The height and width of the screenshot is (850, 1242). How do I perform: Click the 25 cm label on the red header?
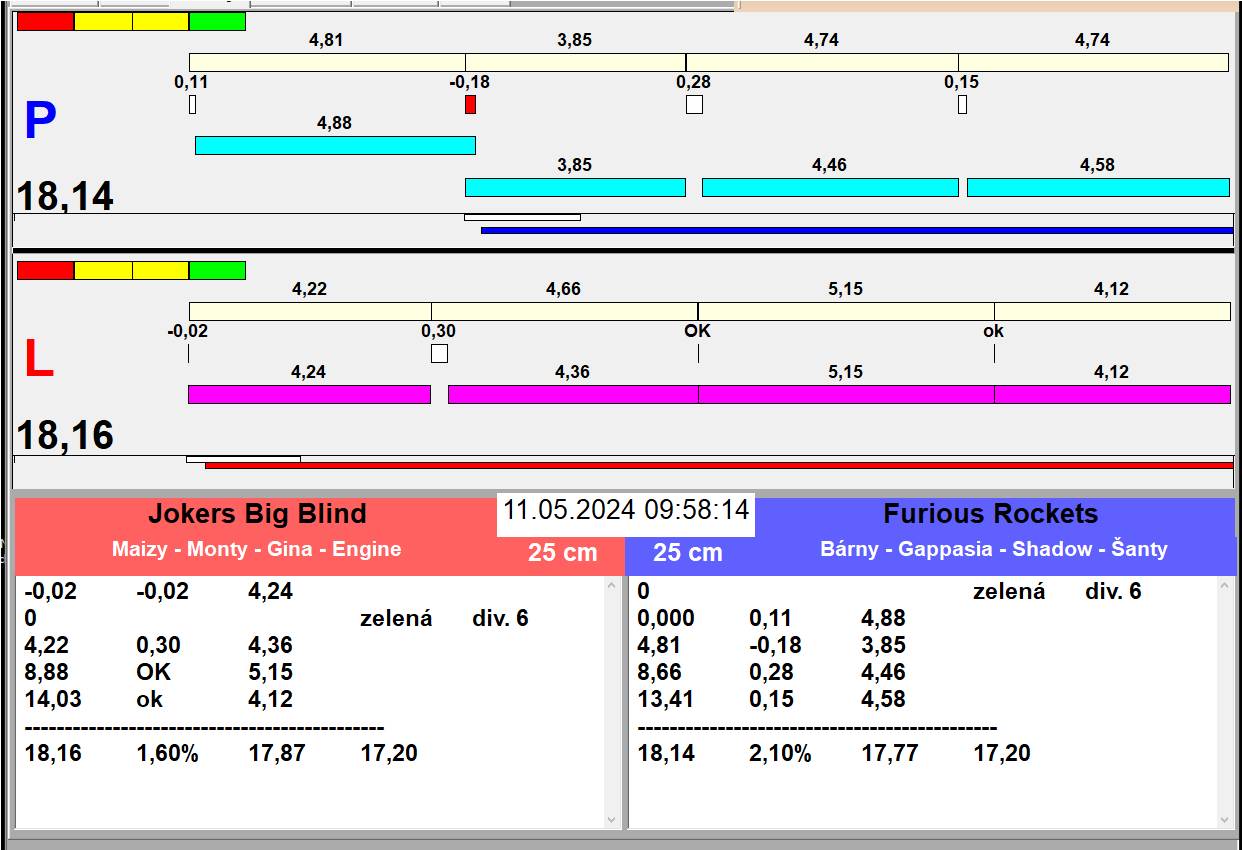(x=562, y=552)
